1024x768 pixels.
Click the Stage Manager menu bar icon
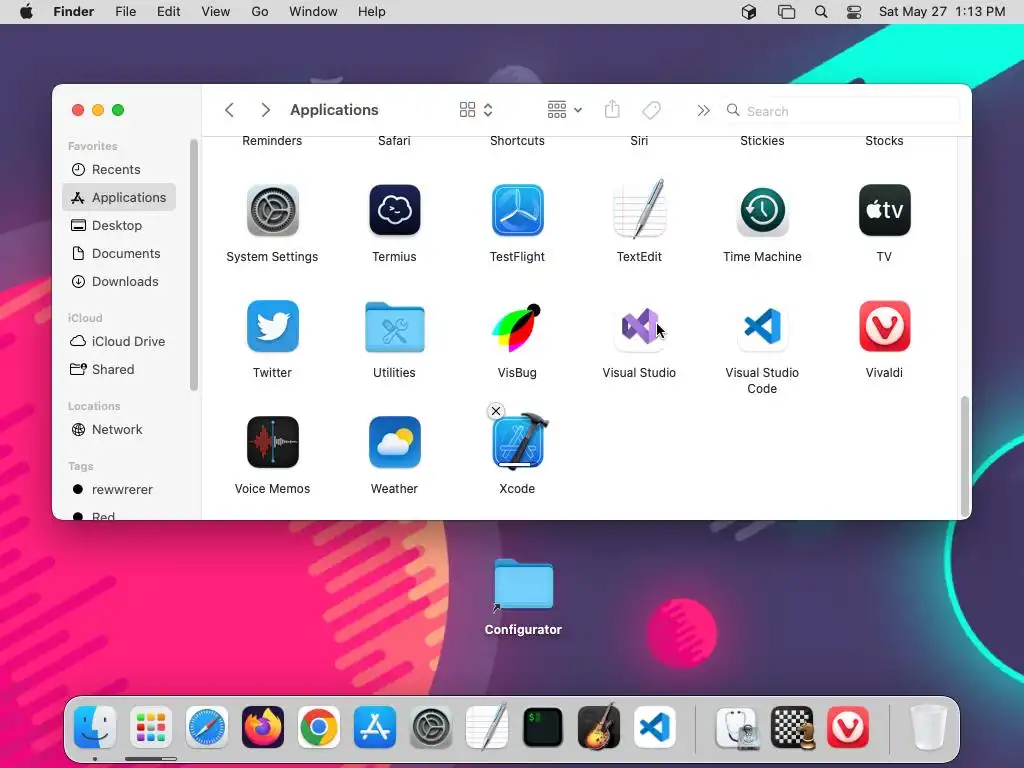point(786,12)
